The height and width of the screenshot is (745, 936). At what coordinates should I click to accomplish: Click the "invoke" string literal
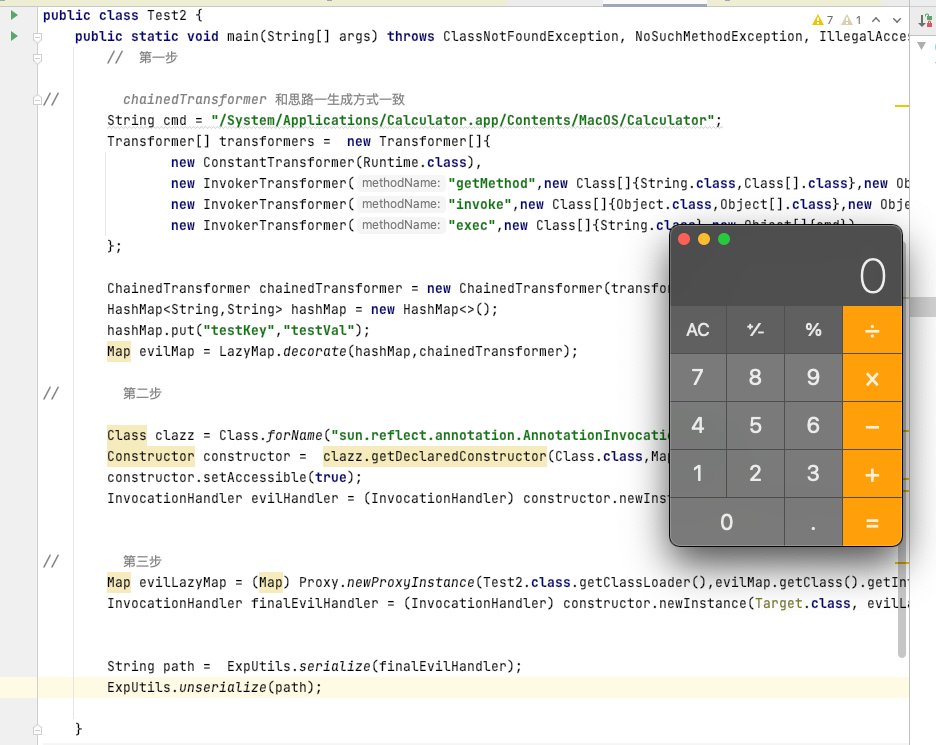[x=480, y=205]
